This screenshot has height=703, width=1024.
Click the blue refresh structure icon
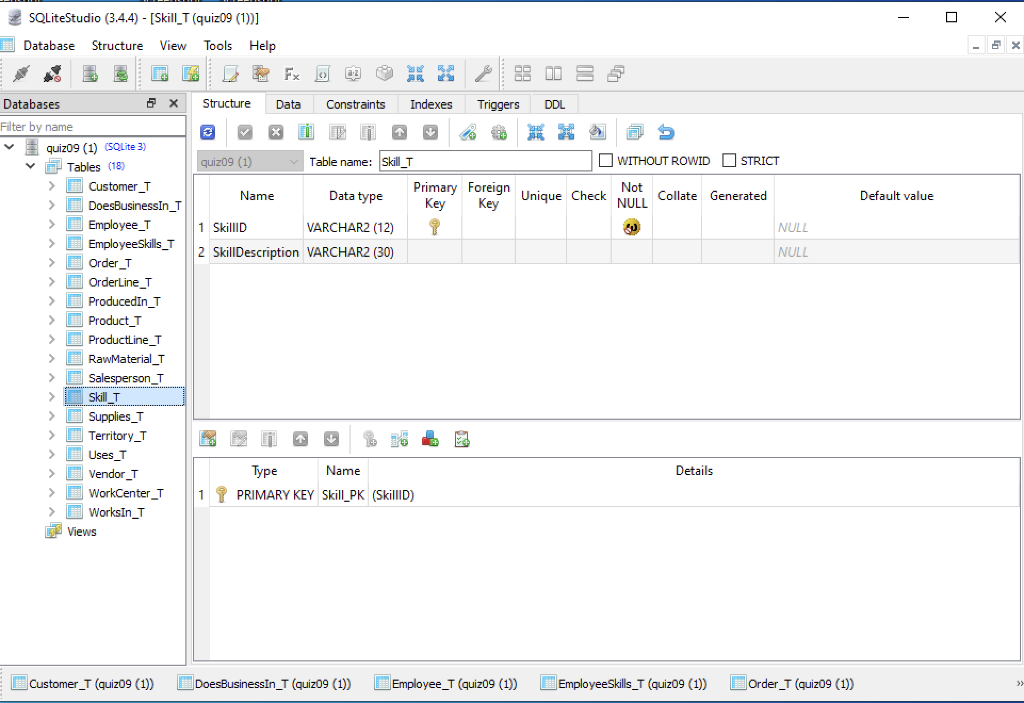208,133
